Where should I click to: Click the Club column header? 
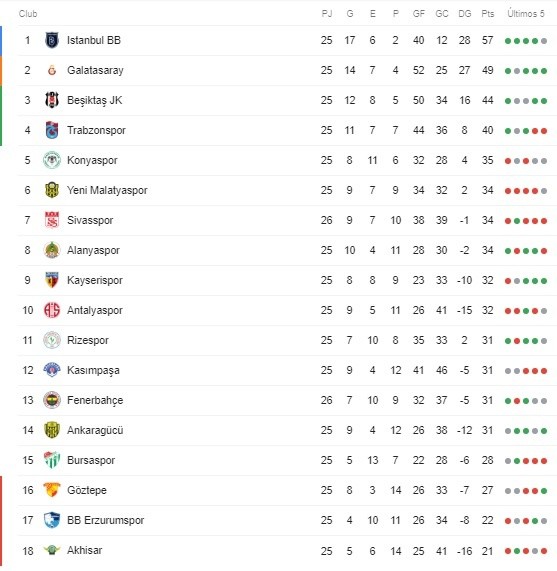pyautogui.click(x=28, y=14)
